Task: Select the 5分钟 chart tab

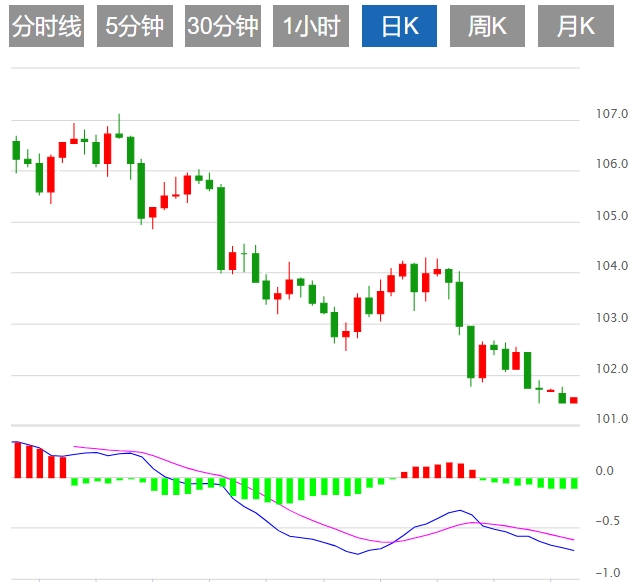Action: pyautogui.click(x=135, y=26)
